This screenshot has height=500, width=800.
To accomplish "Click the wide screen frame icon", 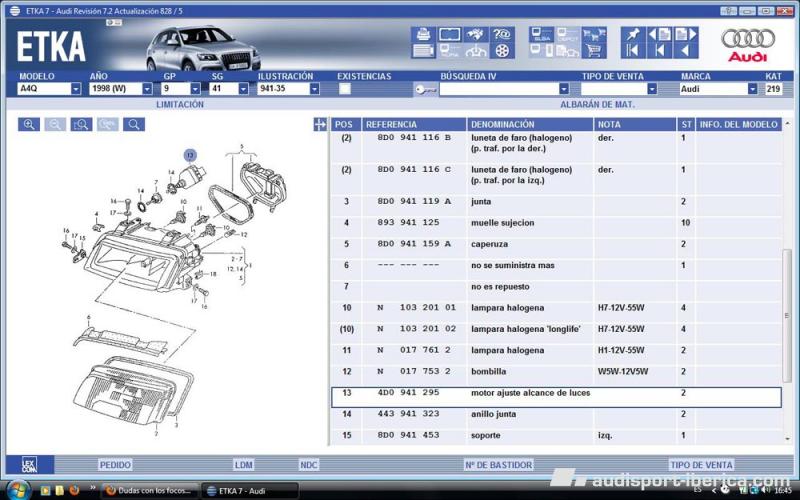I will click(449, 35).
